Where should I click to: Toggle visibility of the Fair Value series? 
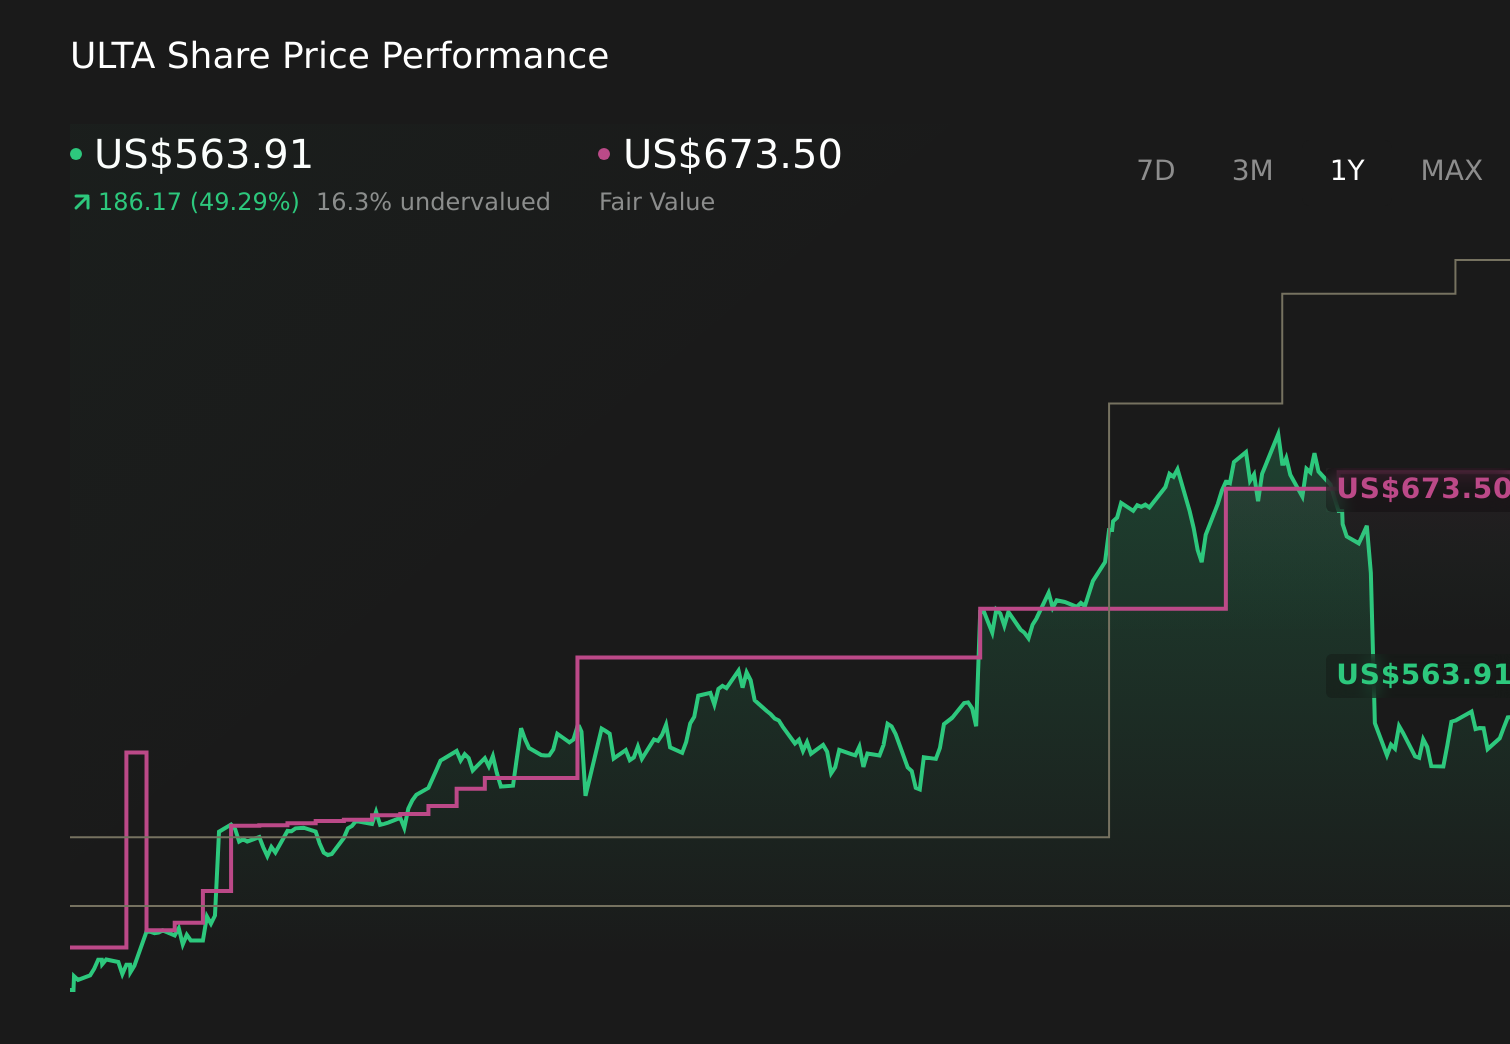(x=732, y=155)
